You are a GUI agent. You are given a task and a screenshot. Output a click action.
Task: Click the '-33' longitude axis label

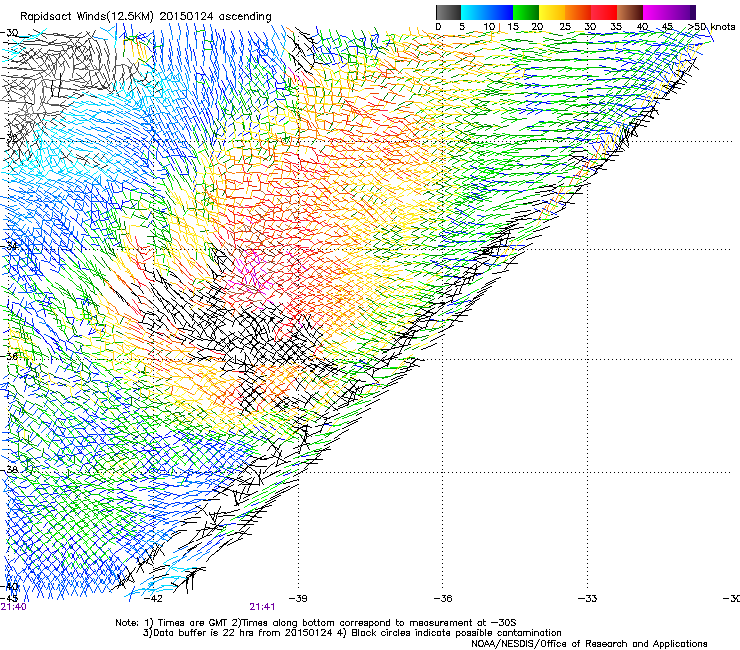588,599
